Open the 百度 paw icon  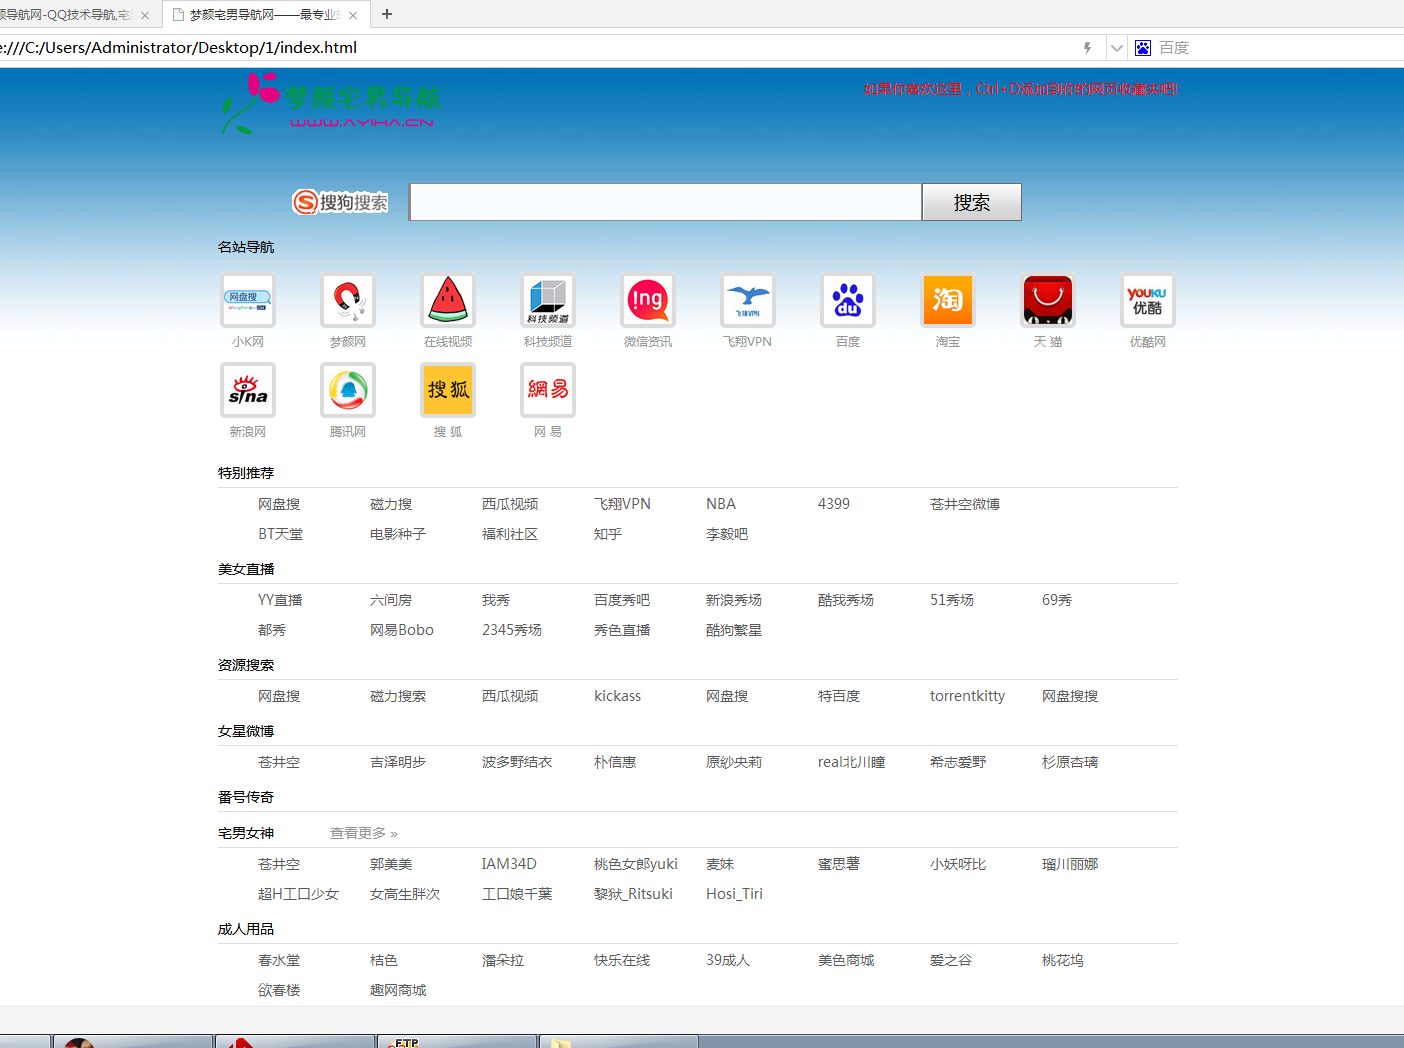point(848,300)
